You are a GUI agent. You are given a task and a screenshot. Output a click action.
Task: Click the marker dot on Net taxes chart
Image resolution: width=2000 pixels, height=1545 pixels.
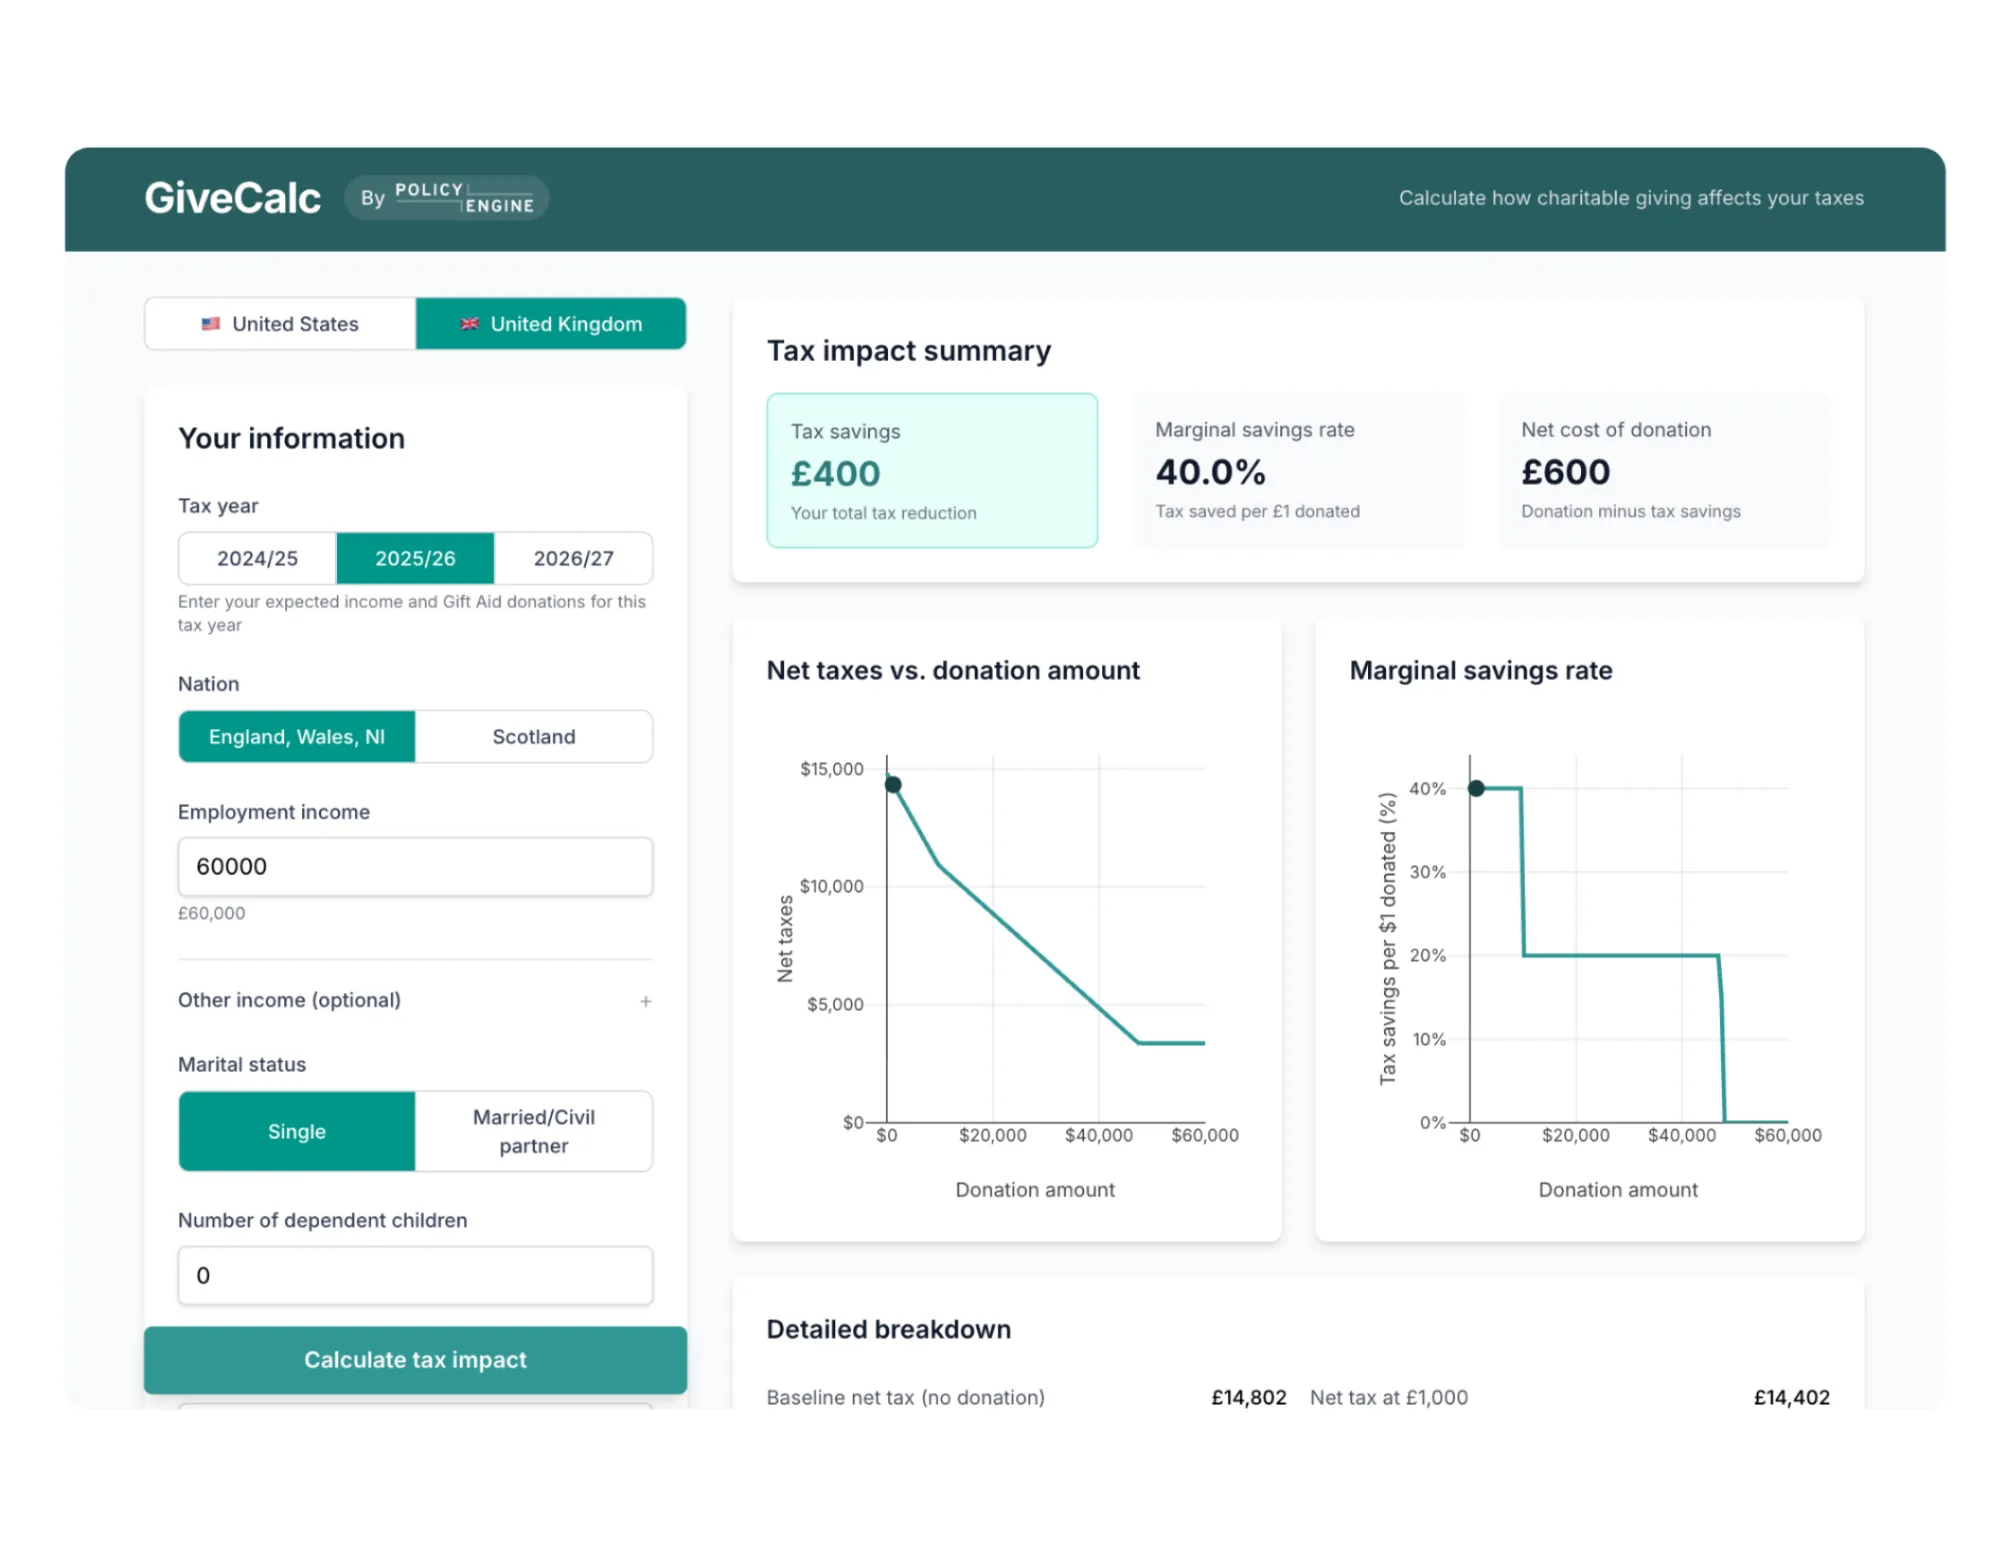(893, 785)
